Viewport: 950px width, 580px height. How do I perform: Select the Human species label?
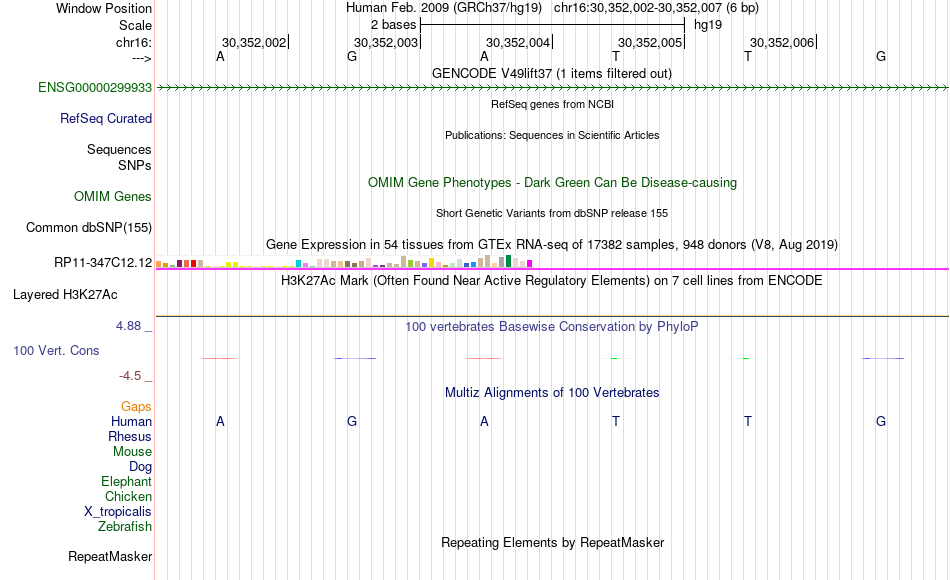131,421
